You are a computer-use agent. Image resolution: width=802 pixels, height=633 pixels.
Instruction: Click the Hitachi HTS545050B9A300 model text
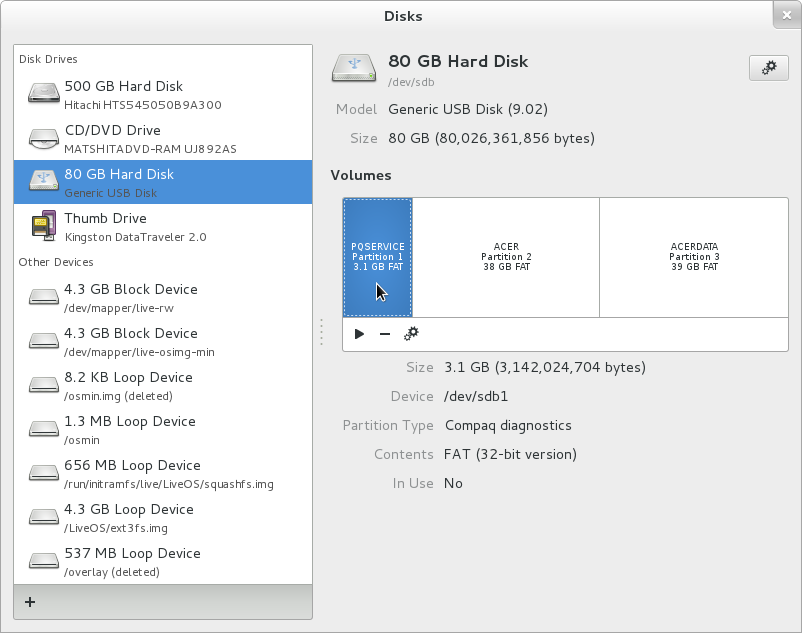pos(143,105)
